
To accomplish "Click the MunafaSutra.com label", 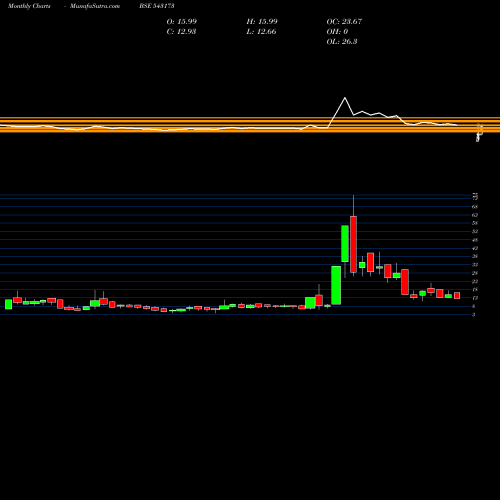I will point(95,6).
